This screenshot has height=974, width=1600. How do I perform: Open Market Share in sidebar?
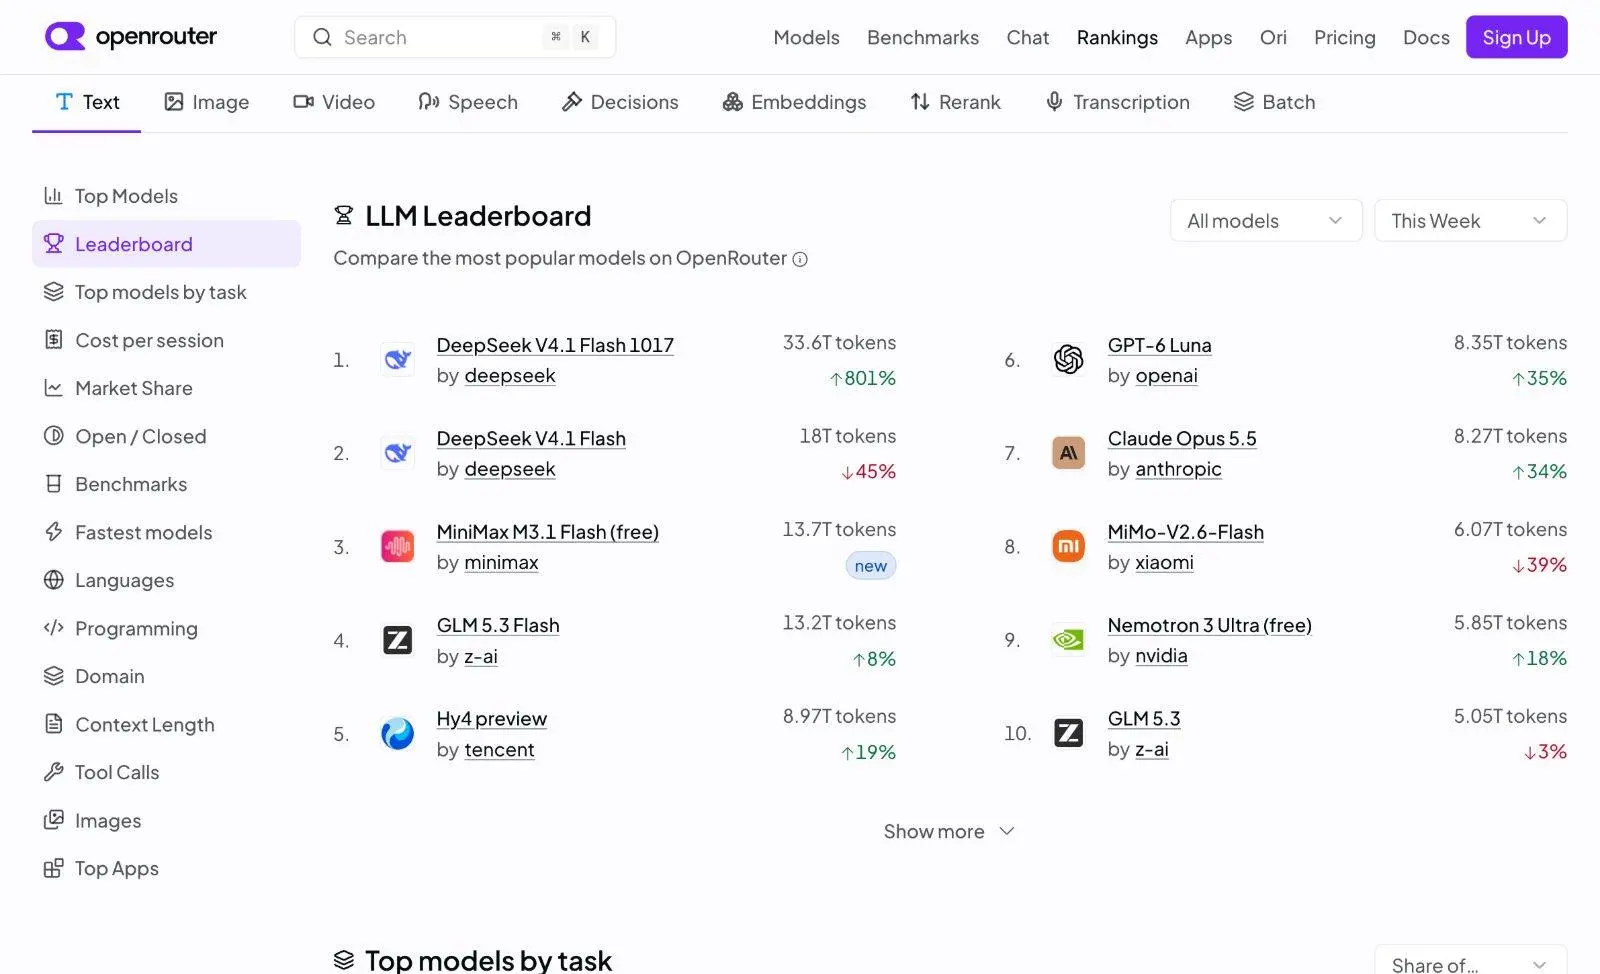[x=166, y=388]
